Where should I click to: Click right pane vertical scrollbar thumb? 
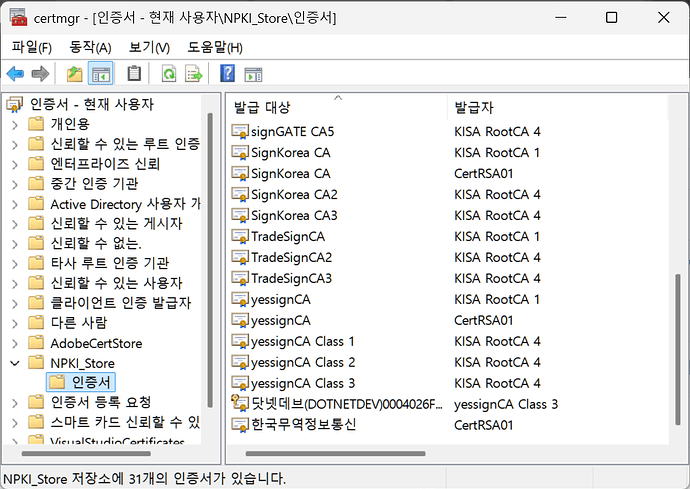(678, 349)
